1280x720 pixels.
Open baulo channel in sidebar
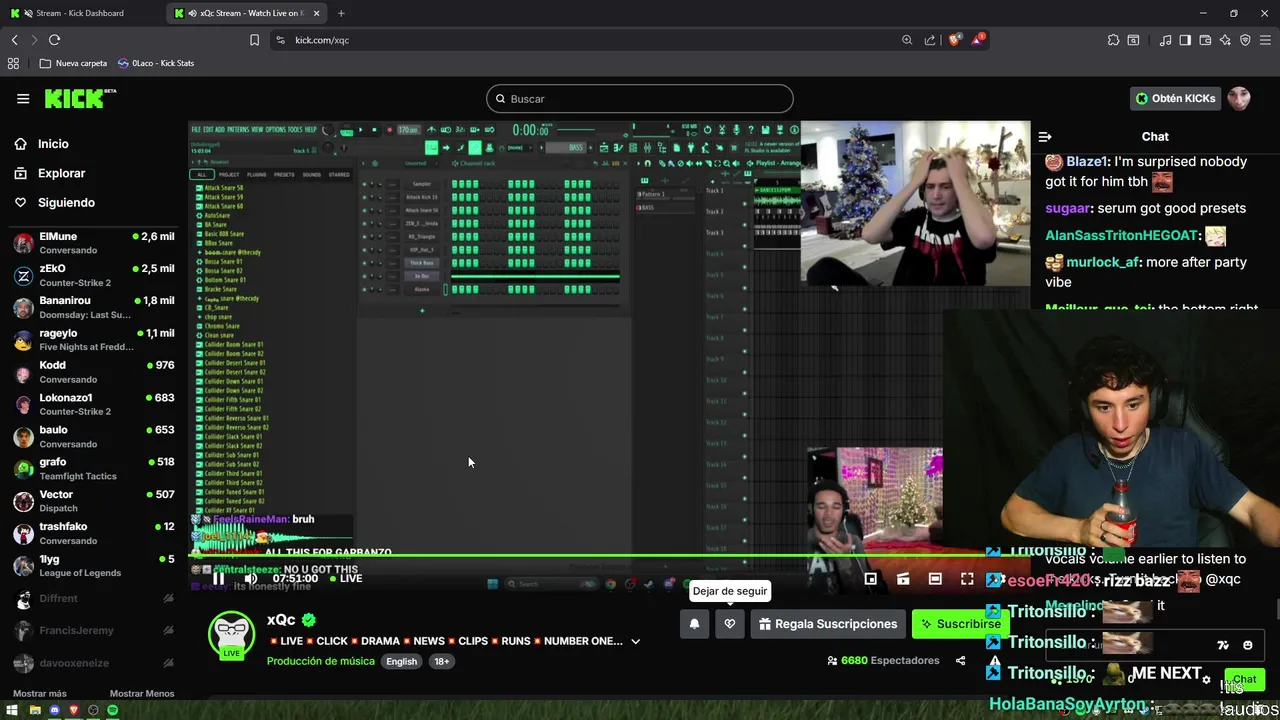pos(94,436)
